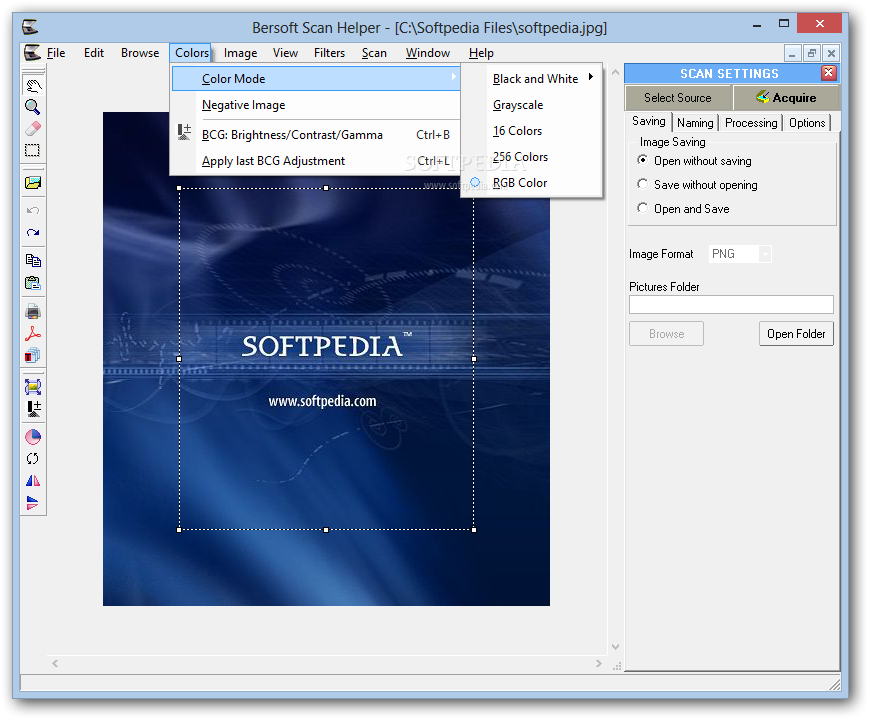This screenshot has width=869, height=719.
Task: Select 256 Colors mode
Action: pyautogui.click(x=531, y=157)
